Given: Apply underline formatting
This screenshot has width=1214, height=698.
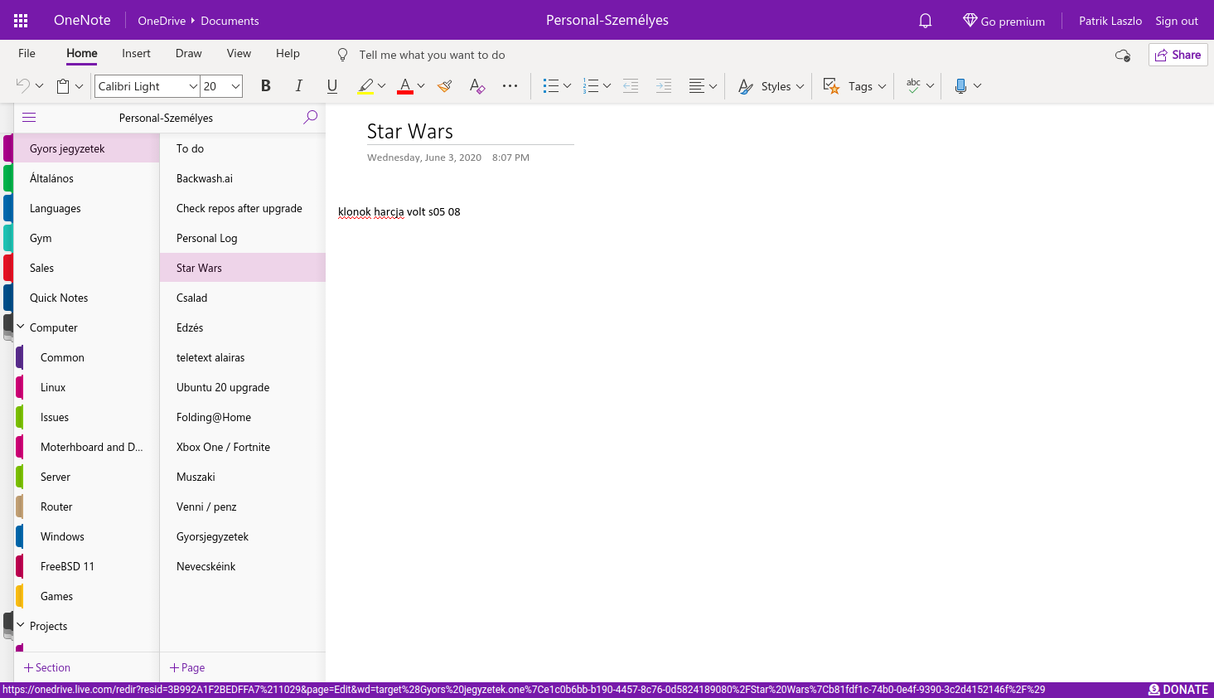Looking at the screenshot, I should pyautogui.click(x=331, y=86).
